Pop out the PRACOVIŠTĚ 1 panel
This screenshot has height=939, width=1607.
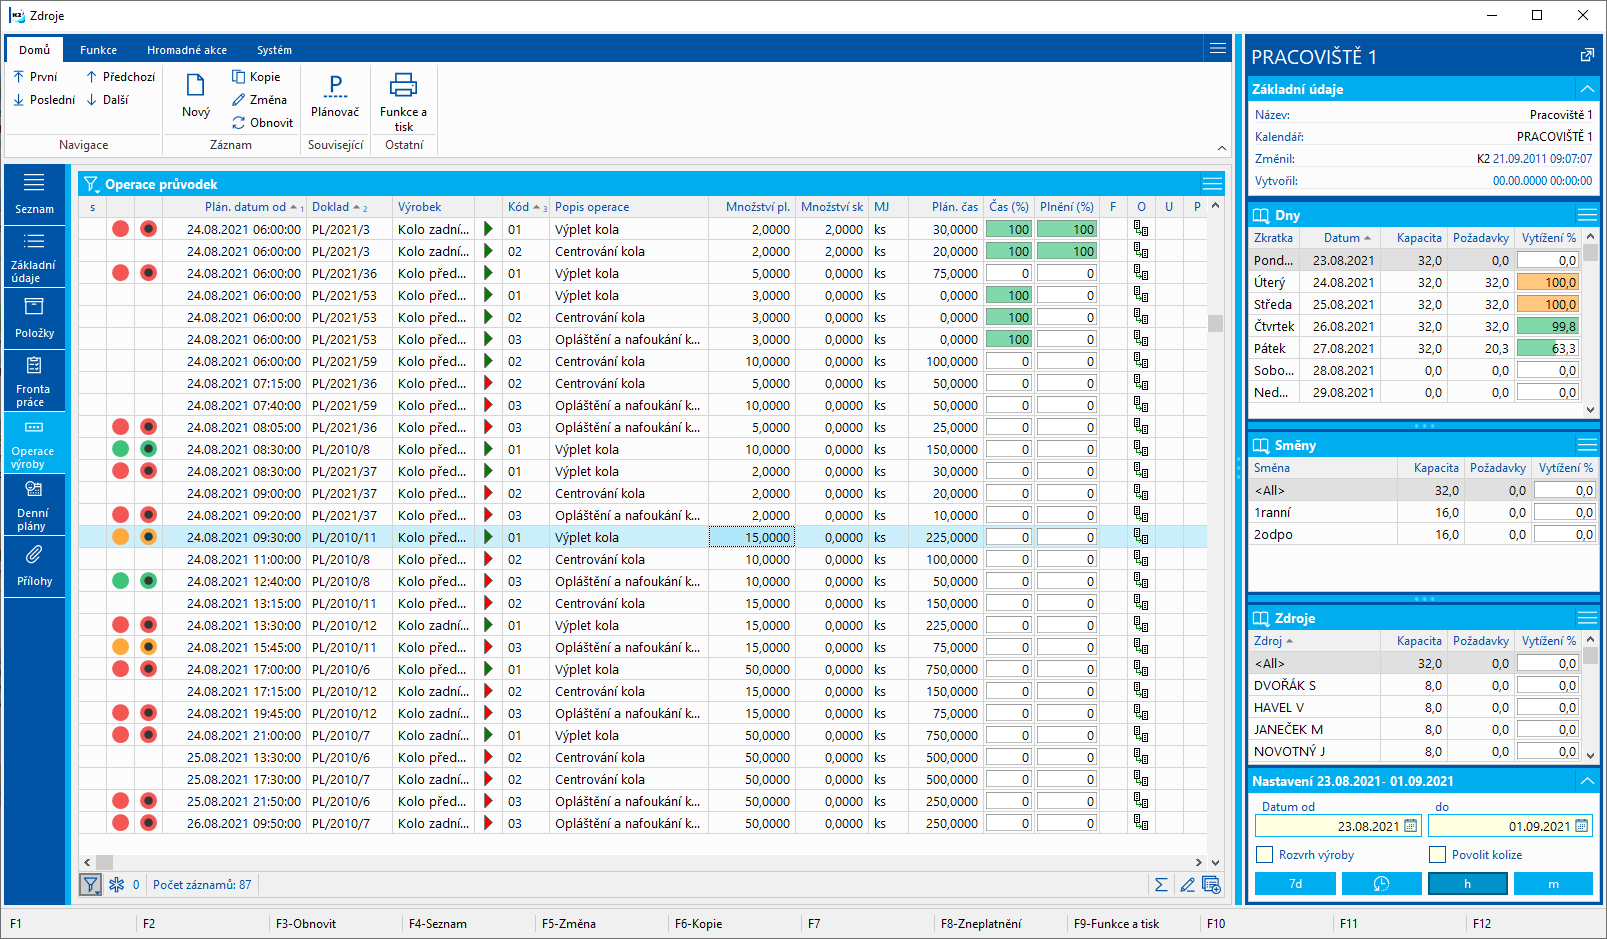point(1586,56)
